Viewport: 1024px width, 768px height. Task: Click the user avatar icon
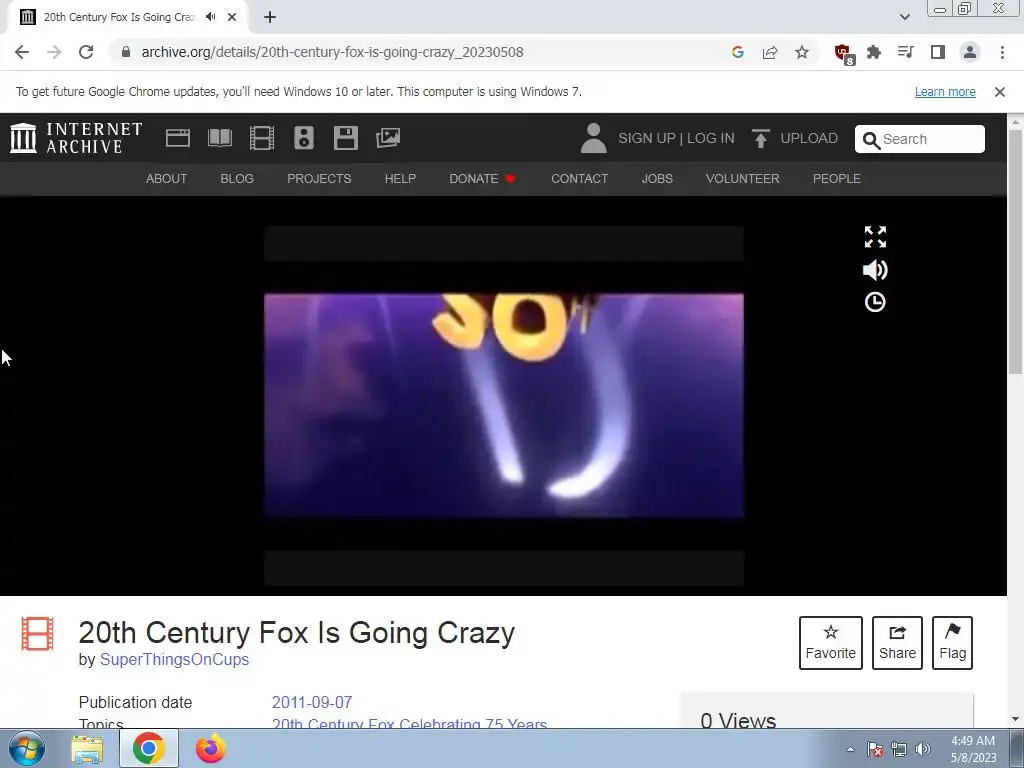[594, 138]
